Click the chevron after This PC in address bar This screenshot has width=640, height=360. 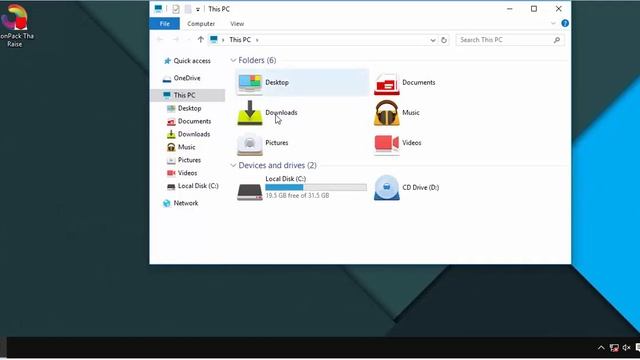[x=257, y=40]
